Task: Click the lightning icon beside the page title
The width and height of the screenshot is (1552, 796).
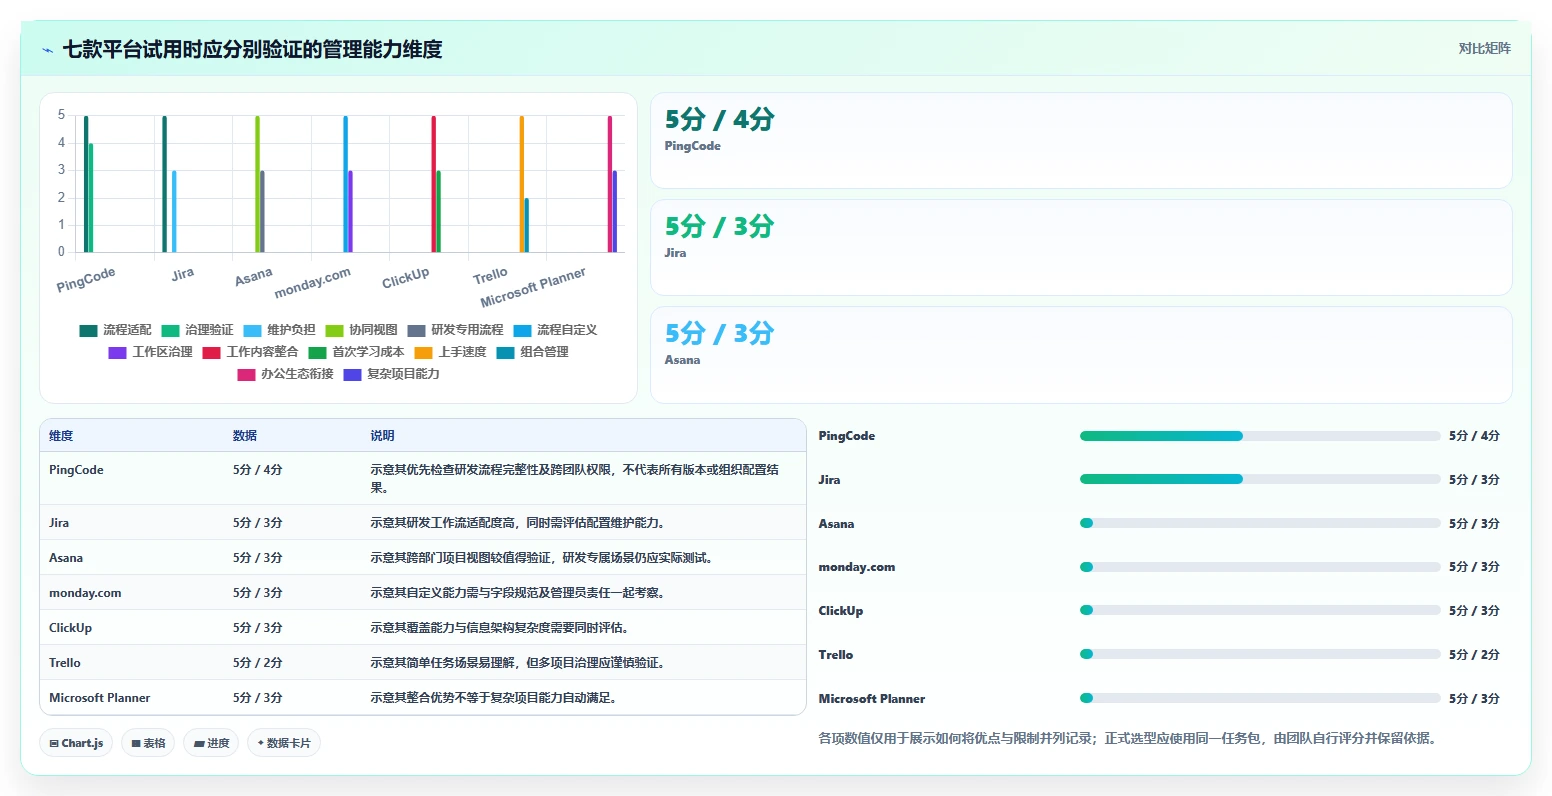Action: tap(47, 50)
